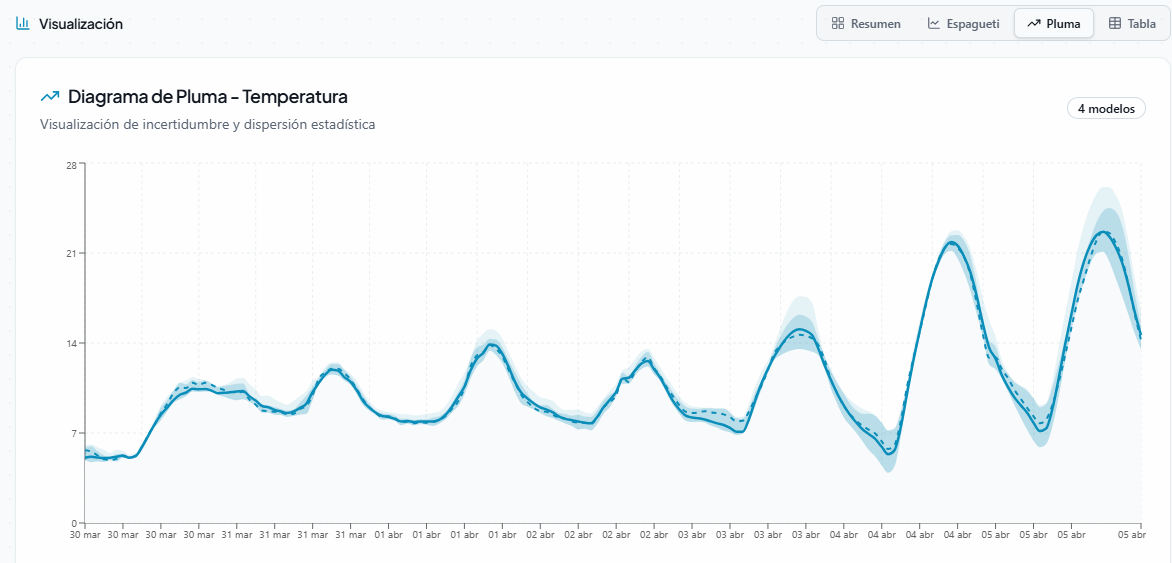Screen dimensions: 1172x563
Task: Click the leftmost "30 mar" x-axis label
Action: point(85,535)
